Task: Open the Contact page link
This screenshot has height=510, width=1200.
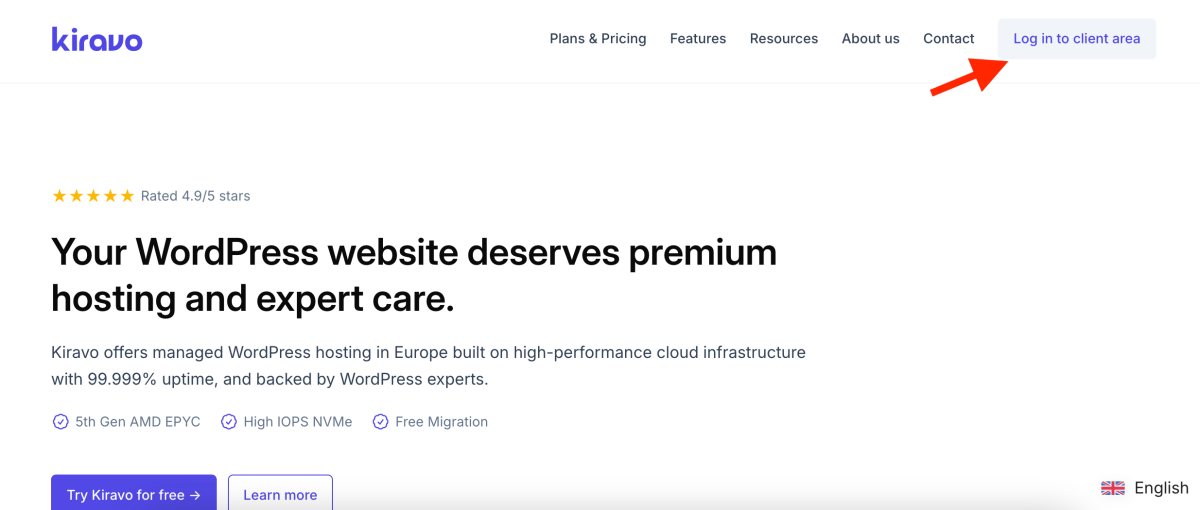Action: pyautogui.click(x=948, y=39)
